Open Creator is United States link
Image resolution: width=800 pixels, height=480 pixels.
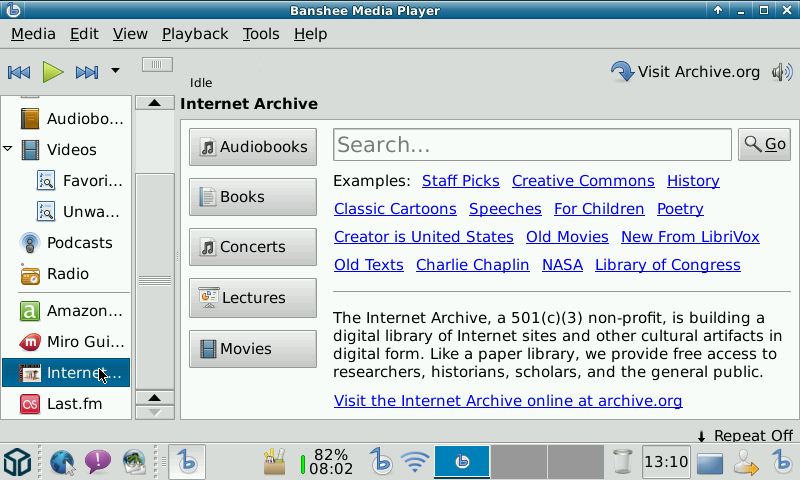(423, 237)
